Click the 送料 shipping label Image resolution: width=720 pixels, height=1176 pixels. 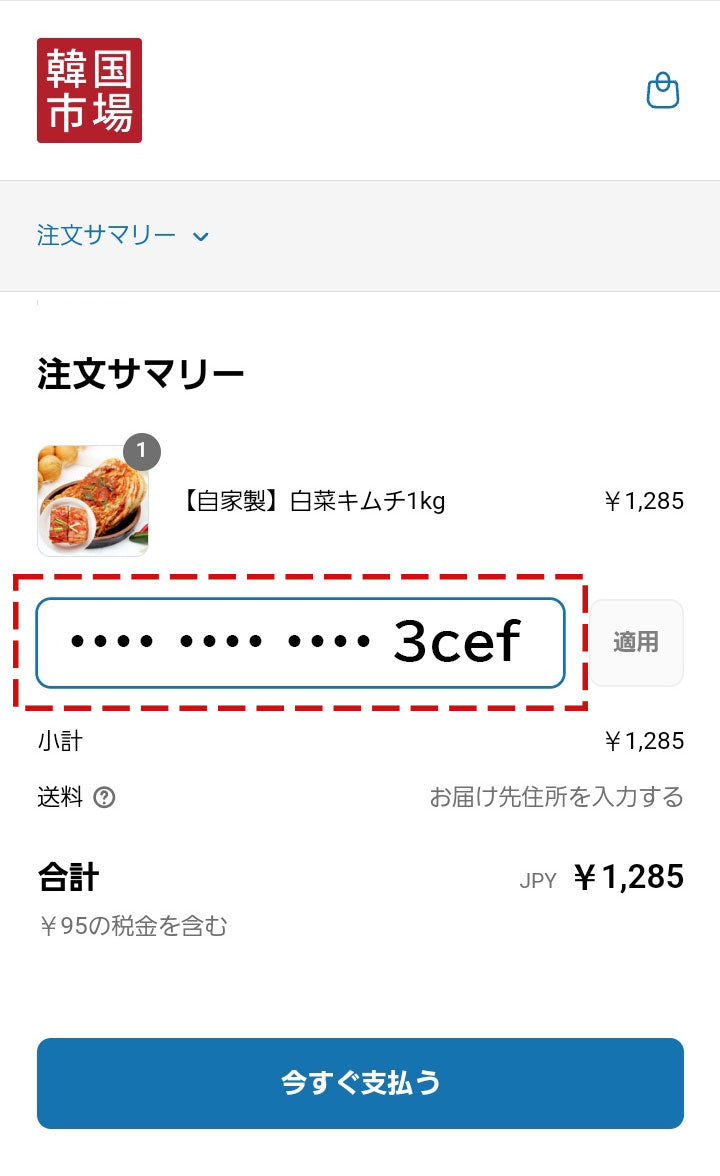(x=60, y=796)
